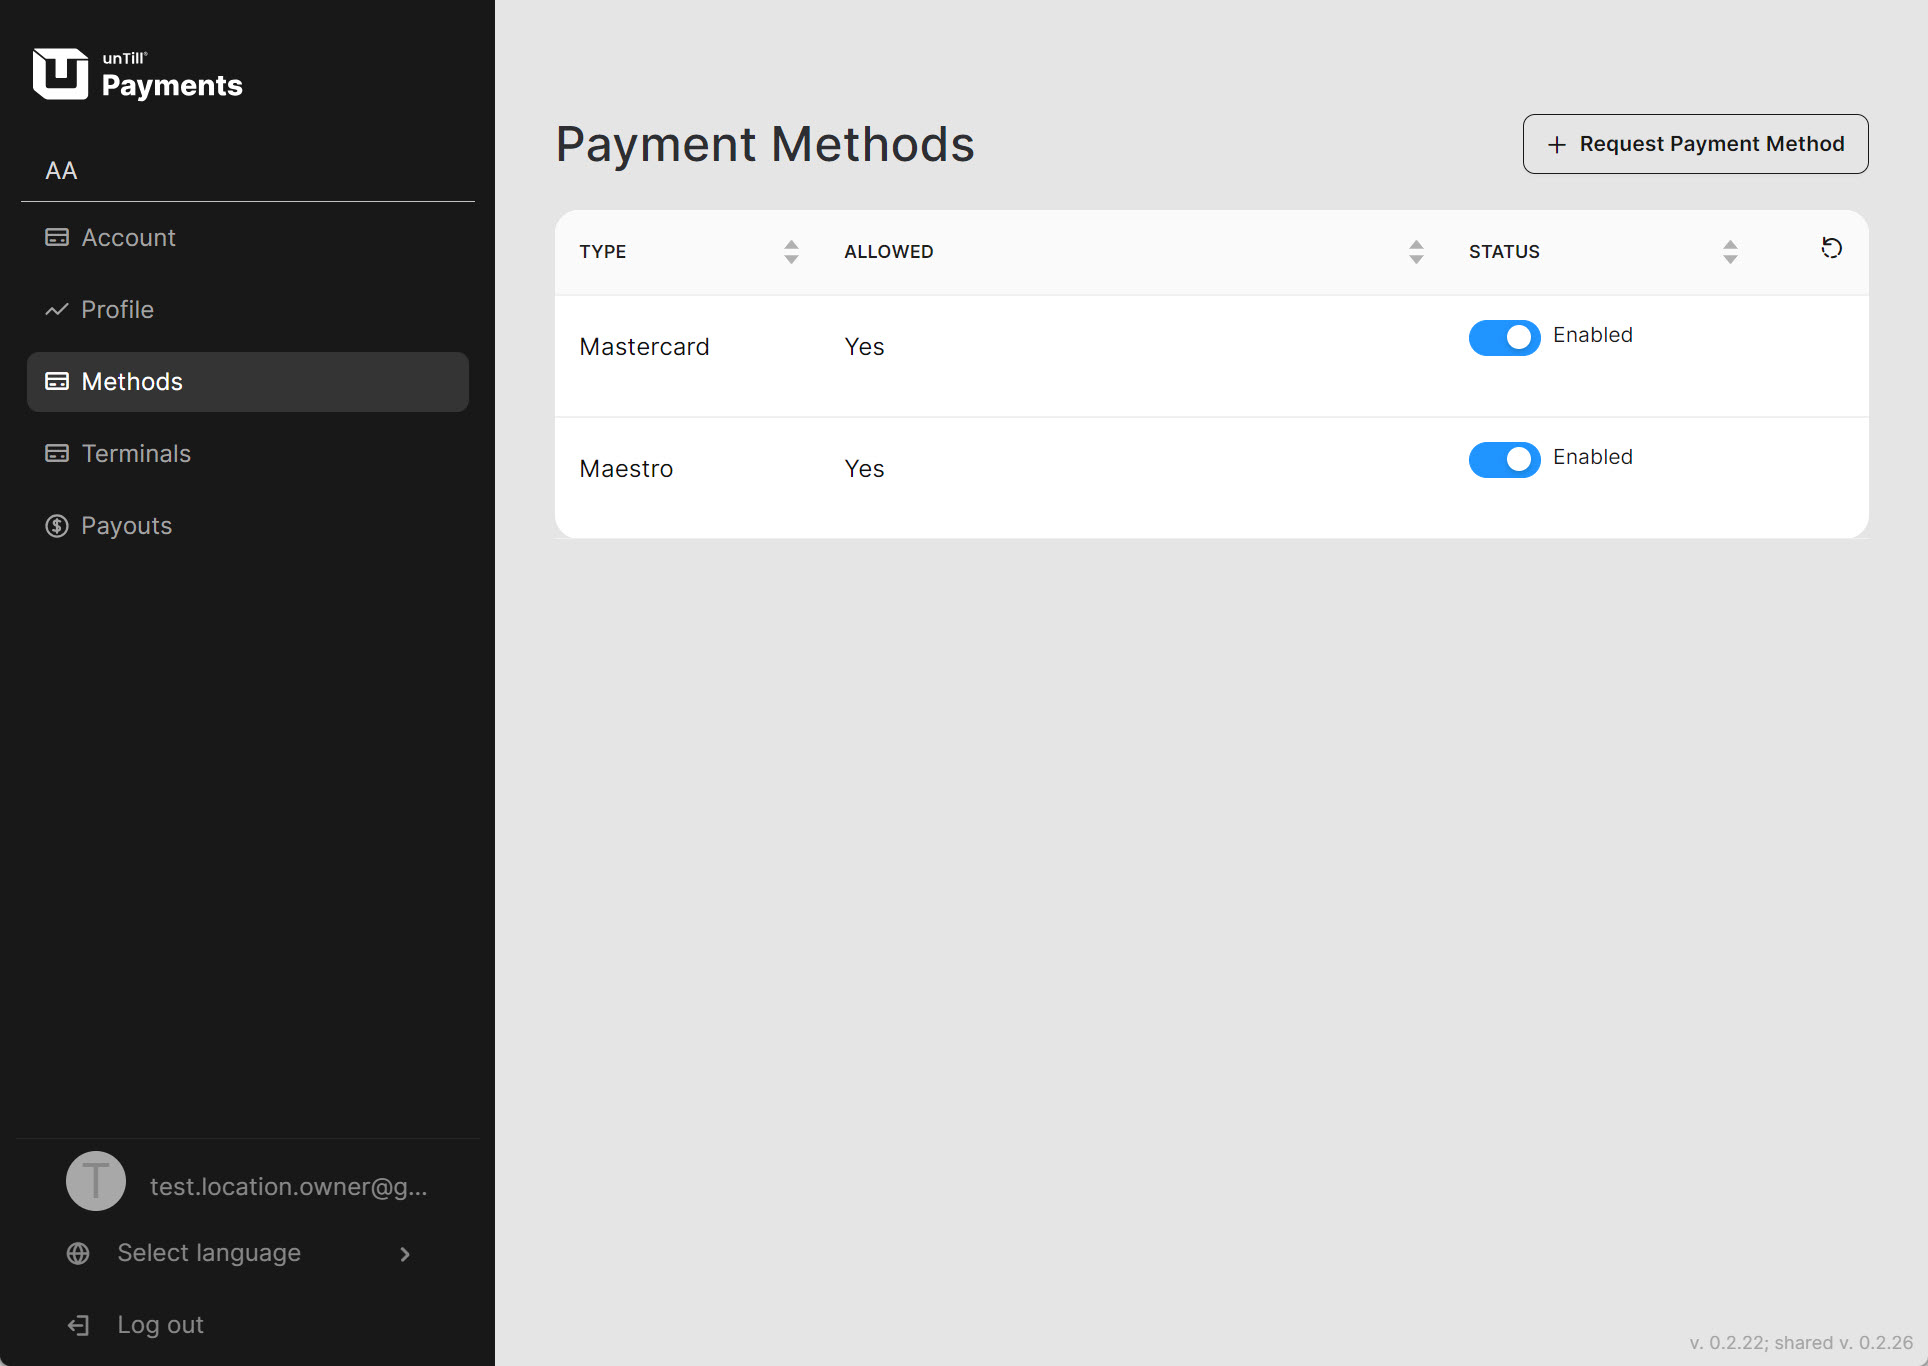The height and width of the screenshot is (1366, 1928).
Task: Click the Log out link
Action: [160, 1326]
